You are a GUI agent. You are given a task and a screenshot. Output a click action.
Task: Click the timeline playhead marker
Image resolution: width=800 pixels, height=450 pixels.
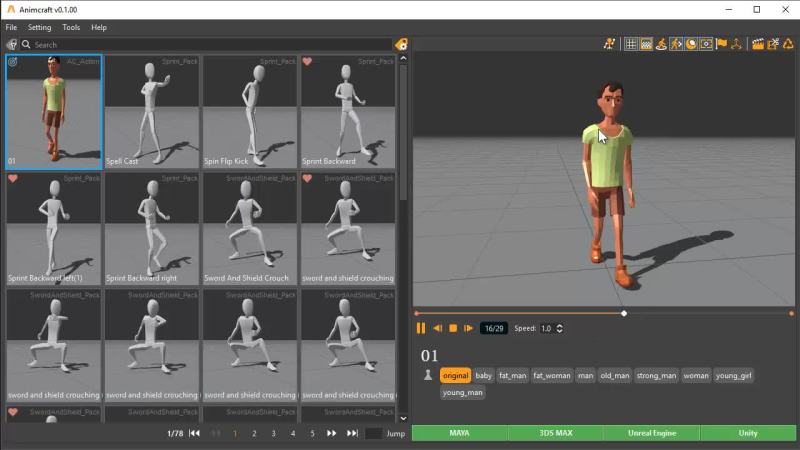624,313
